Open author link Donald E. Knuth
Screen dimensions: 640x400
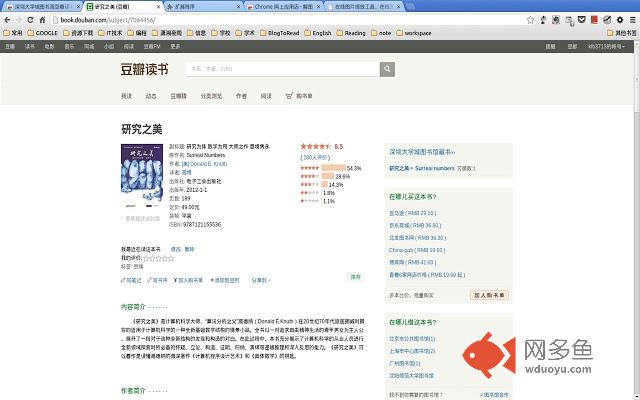coord(204,164)
